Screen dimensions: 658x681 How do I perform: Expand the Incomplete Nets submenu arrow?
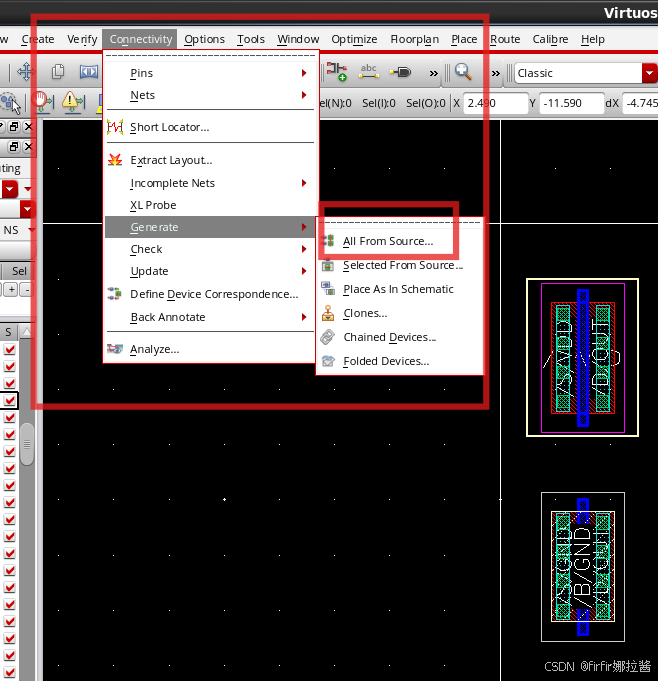(304, 183)
